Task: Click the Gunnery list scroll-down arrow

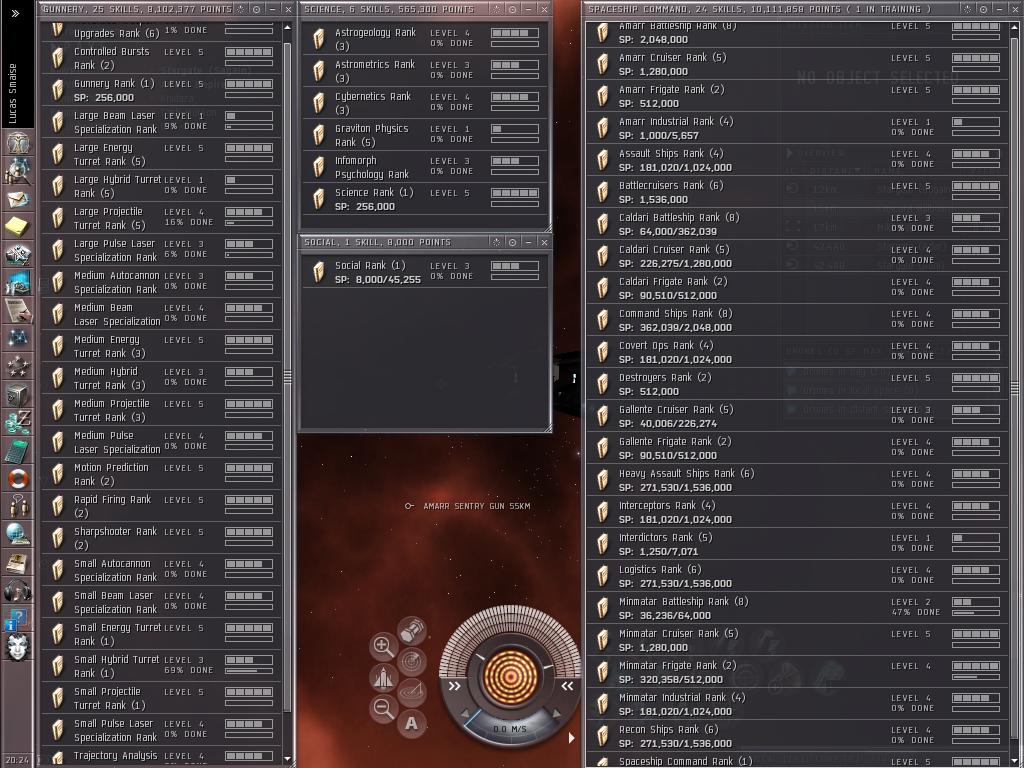Action: coord(287,759)
